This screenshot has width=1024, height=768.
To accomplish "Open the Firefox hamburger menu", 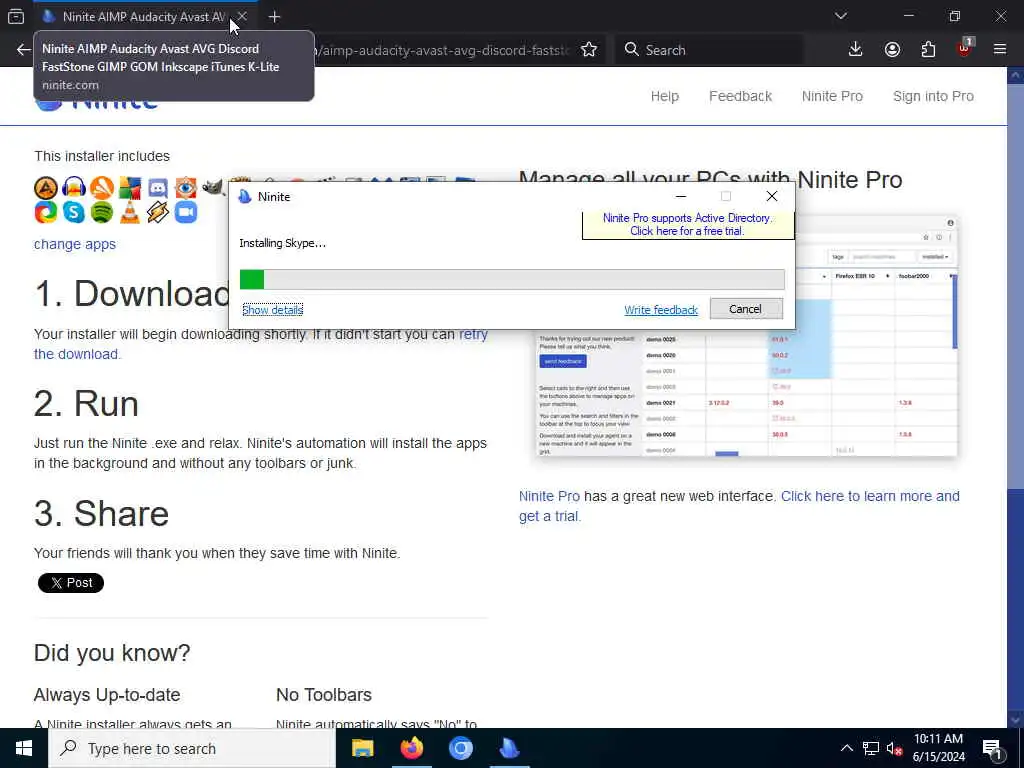I will pos(1000,50).
